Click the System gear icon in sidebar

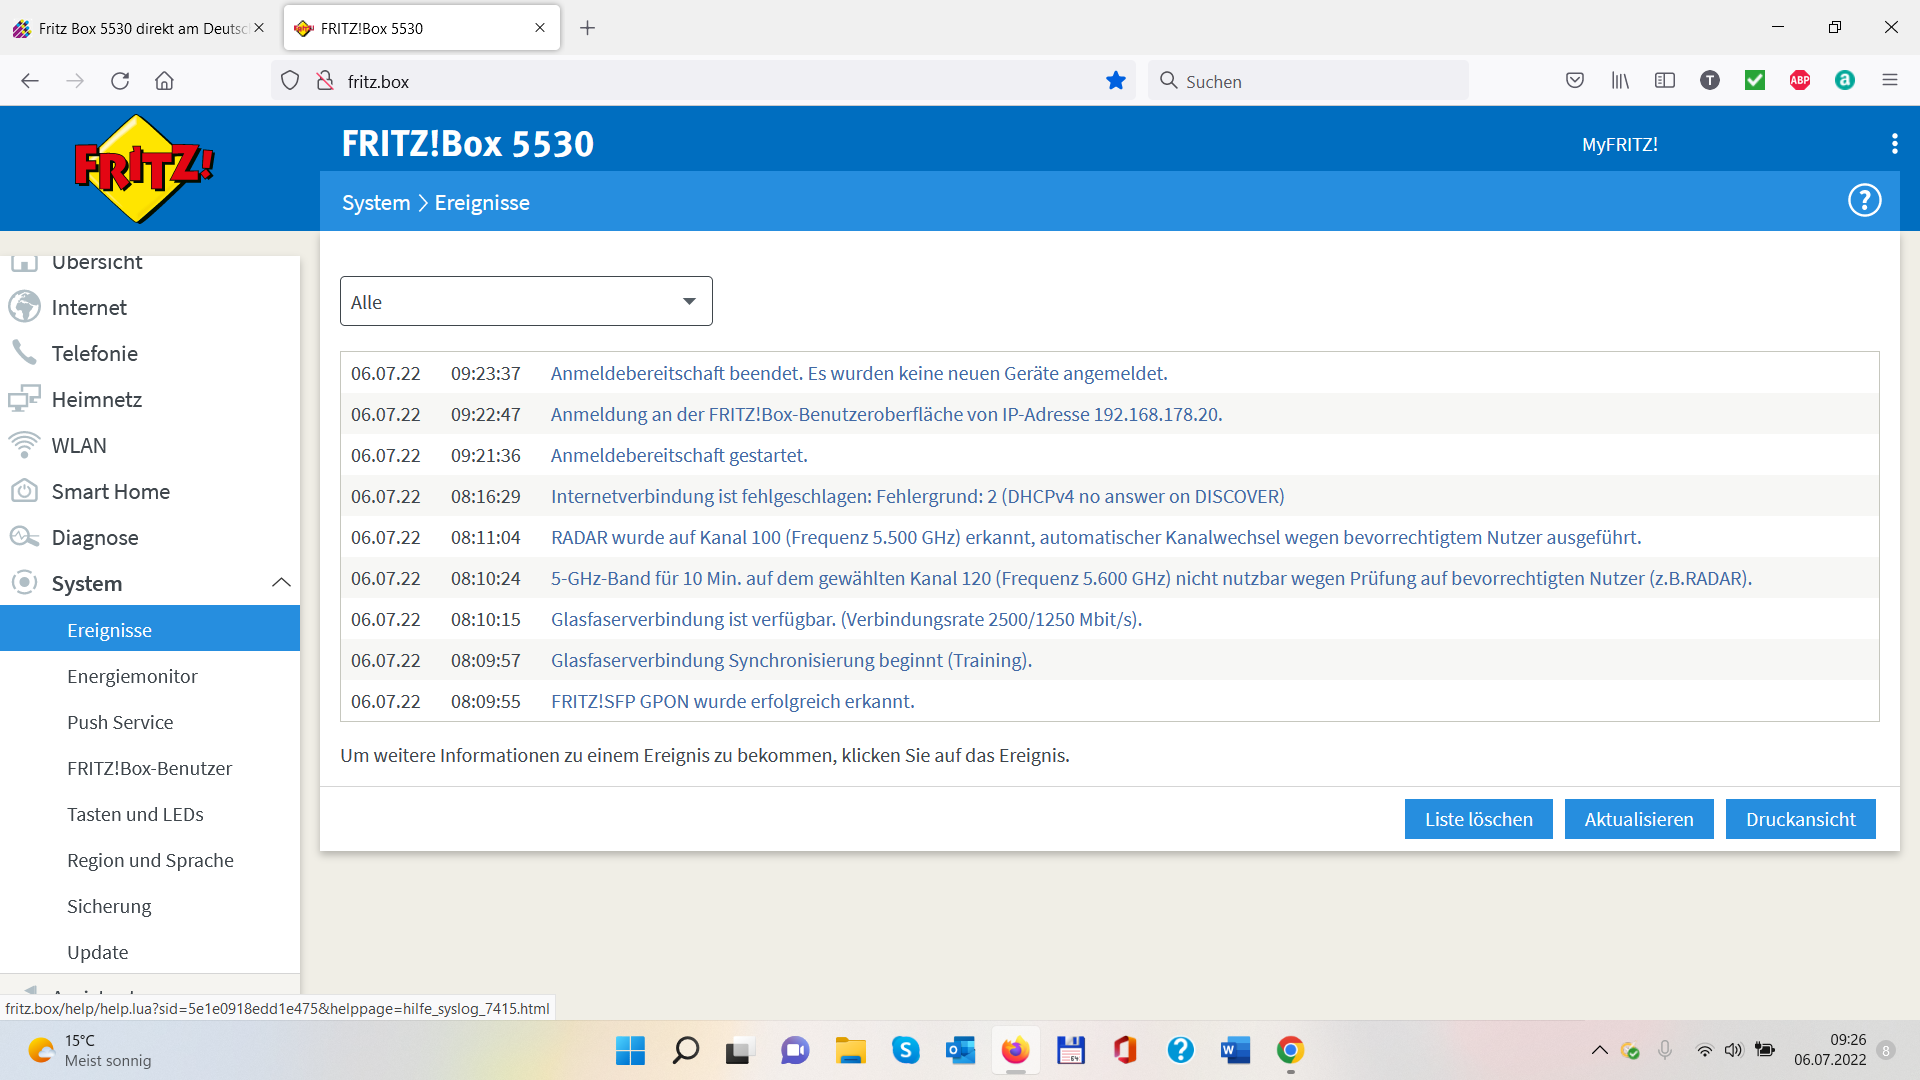24,583
